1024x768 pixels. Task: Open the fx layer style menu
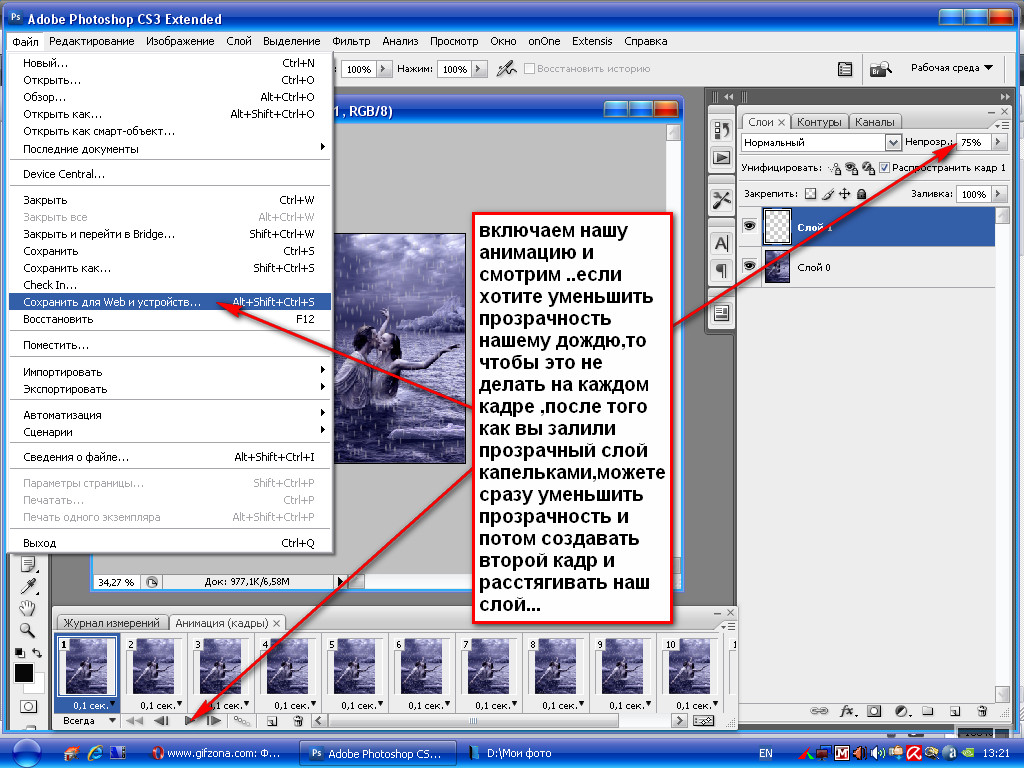tap(847, 711)
